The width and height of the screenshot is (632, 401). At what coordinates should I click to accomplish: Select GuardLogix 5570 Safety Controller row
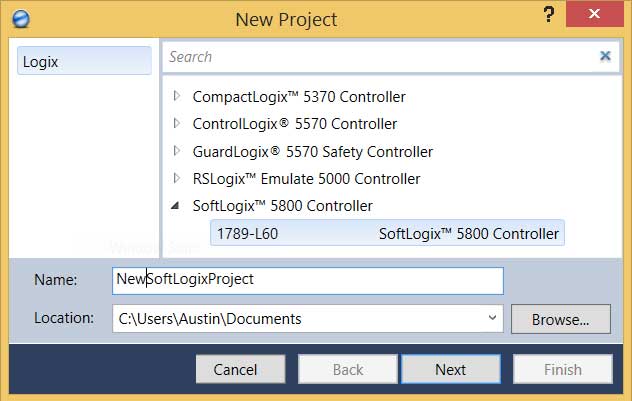(x=313, y=152)
